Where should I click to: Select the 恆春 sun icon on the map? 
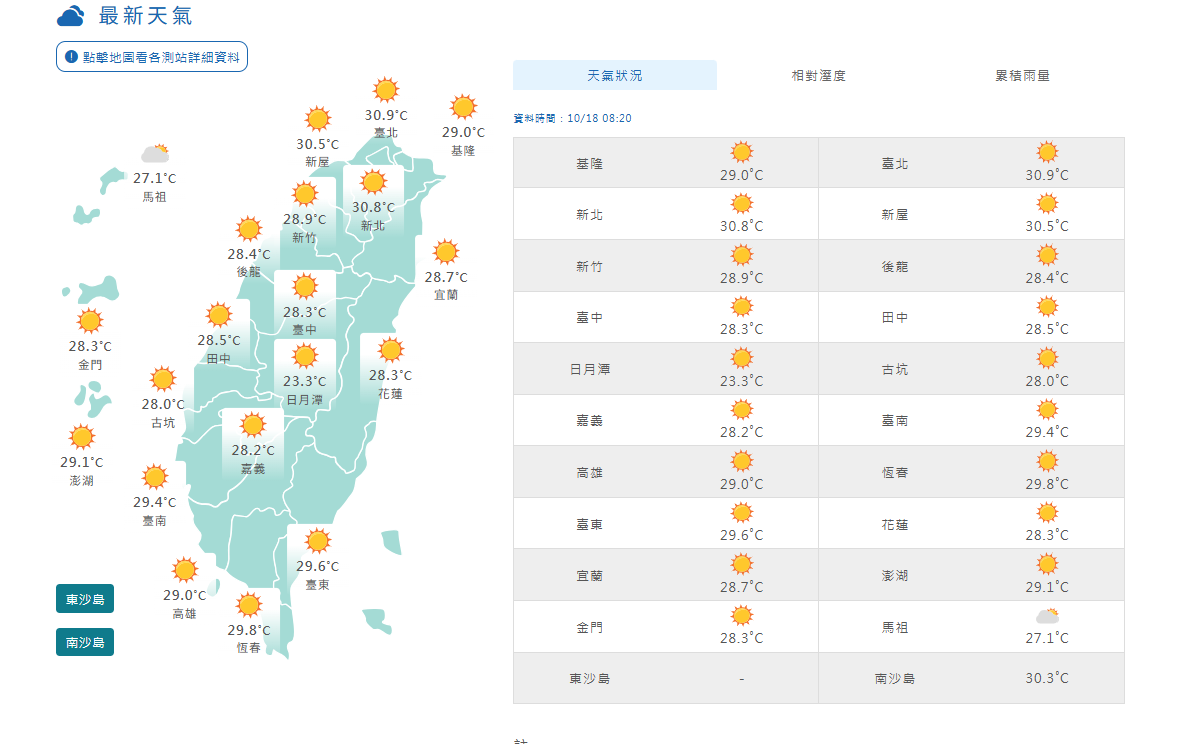[x=249, y=605]
